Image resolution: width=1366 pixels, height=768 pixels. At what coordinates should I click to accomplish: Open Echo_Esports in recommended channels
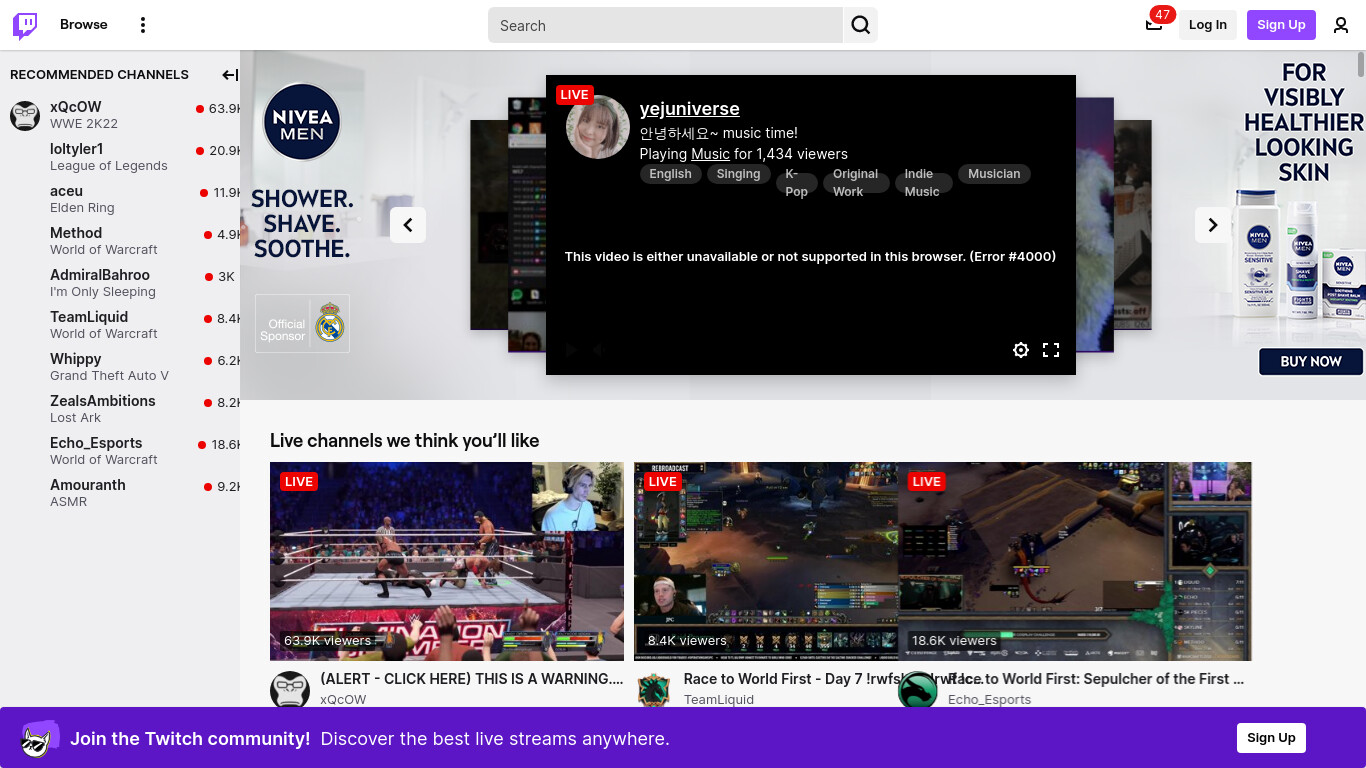[120, 451]
